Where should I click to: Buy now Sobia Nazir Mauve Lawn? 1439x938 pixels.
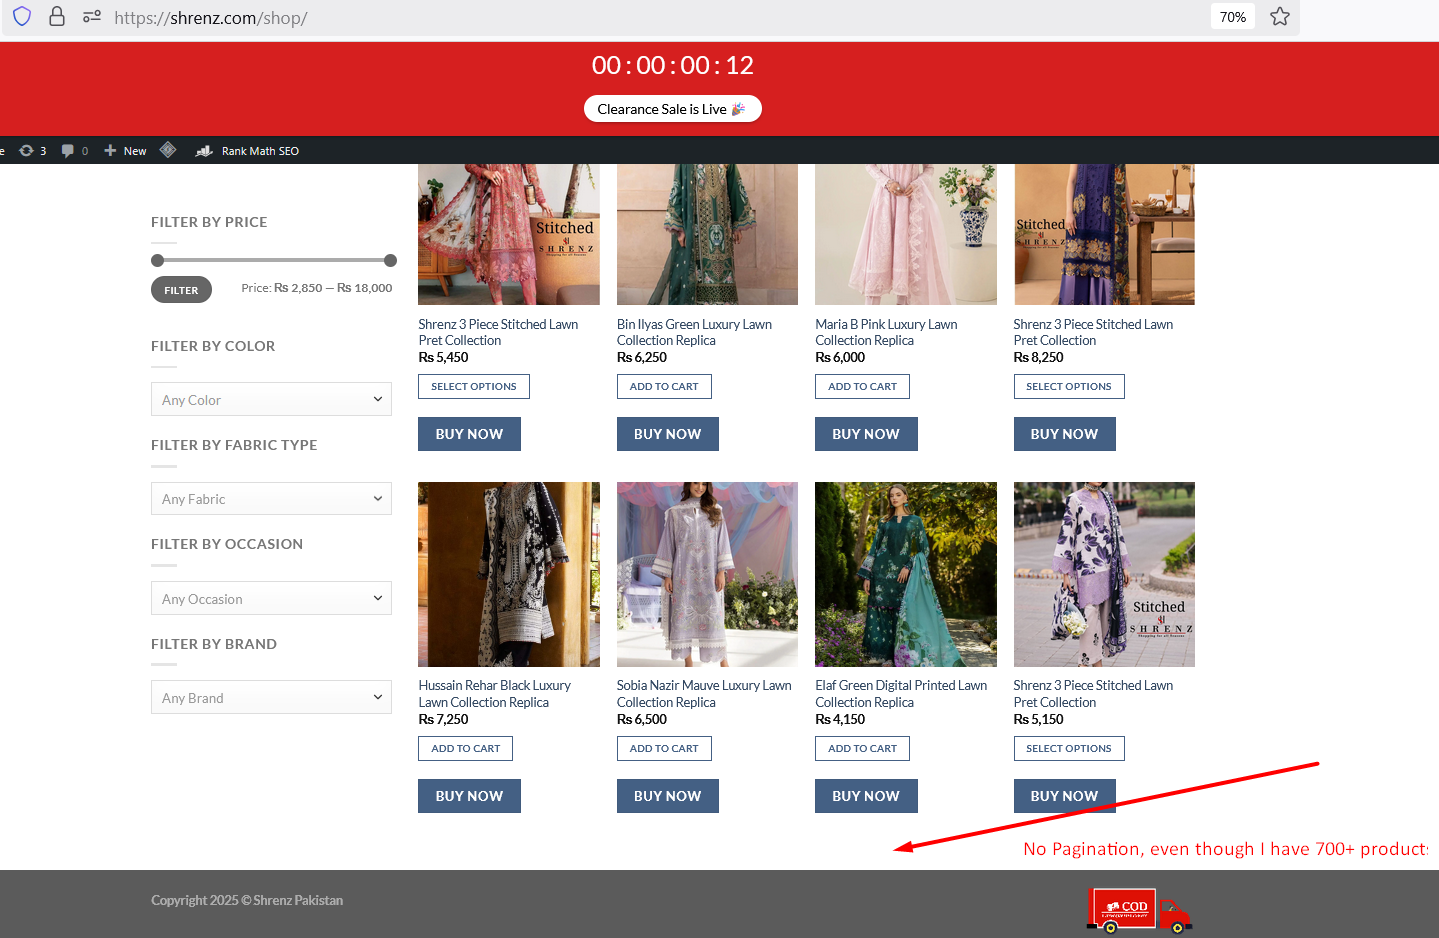pyautogui.click(x=668, y=796)
